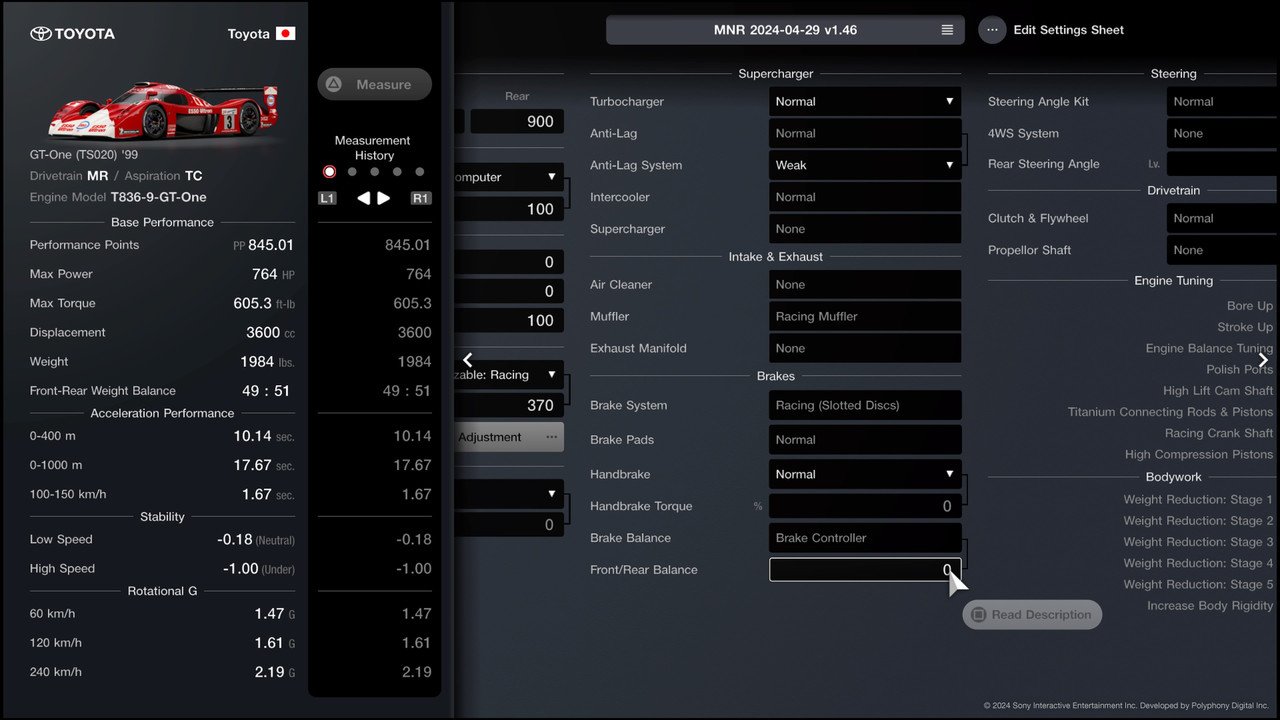
Task: Open the Racing tyre dropdown above 370
Action: 510,375
